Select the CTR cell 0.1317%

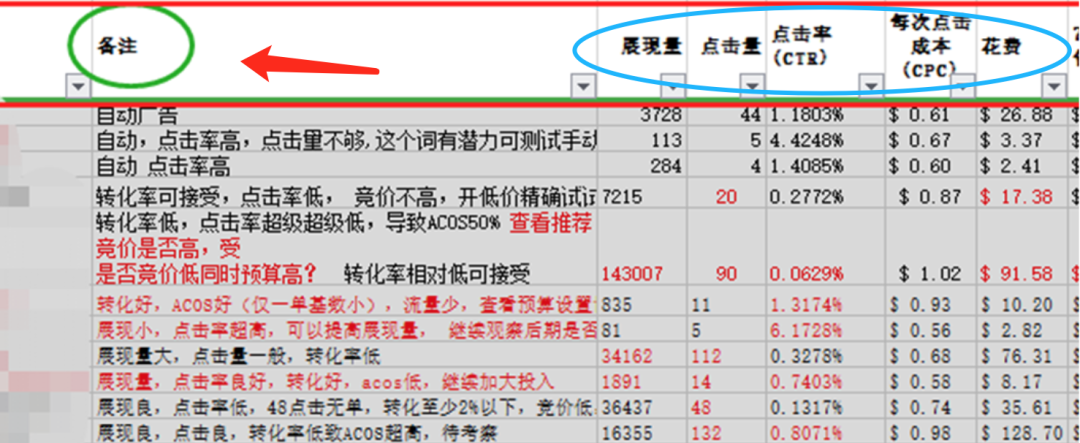coord(825,406)
